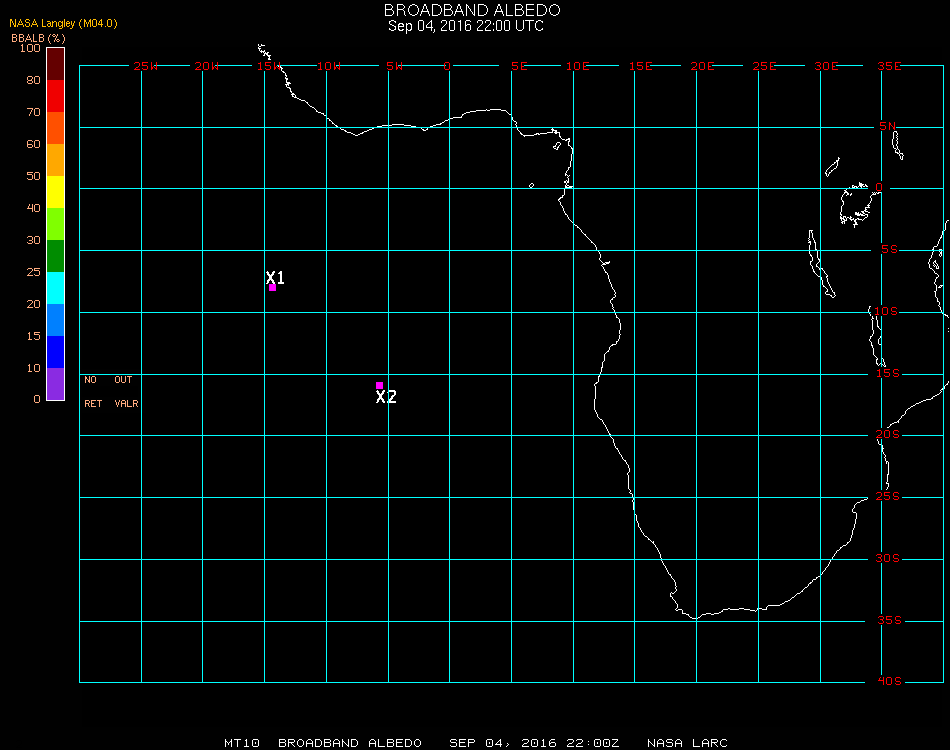
Task: Click the BROADBAND ALBEDO title text
Action: click(x=472, y=10)
